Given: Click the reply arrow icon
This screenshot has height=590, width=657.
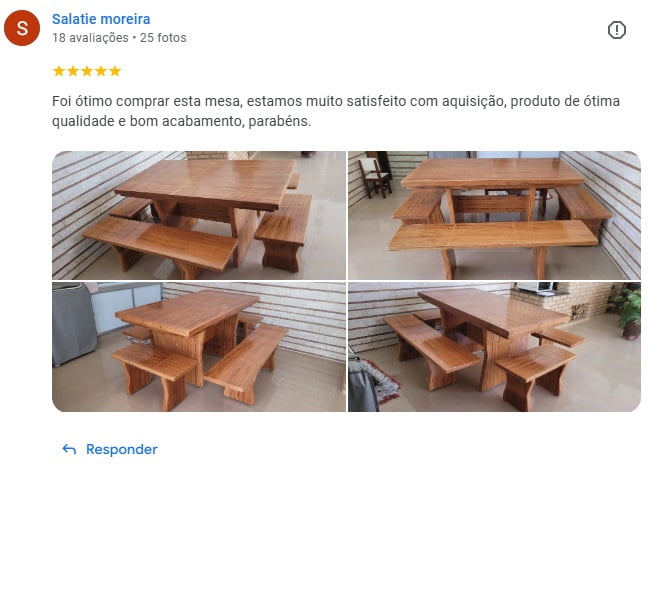Looking at the screenshot, I should click(69, 450).
